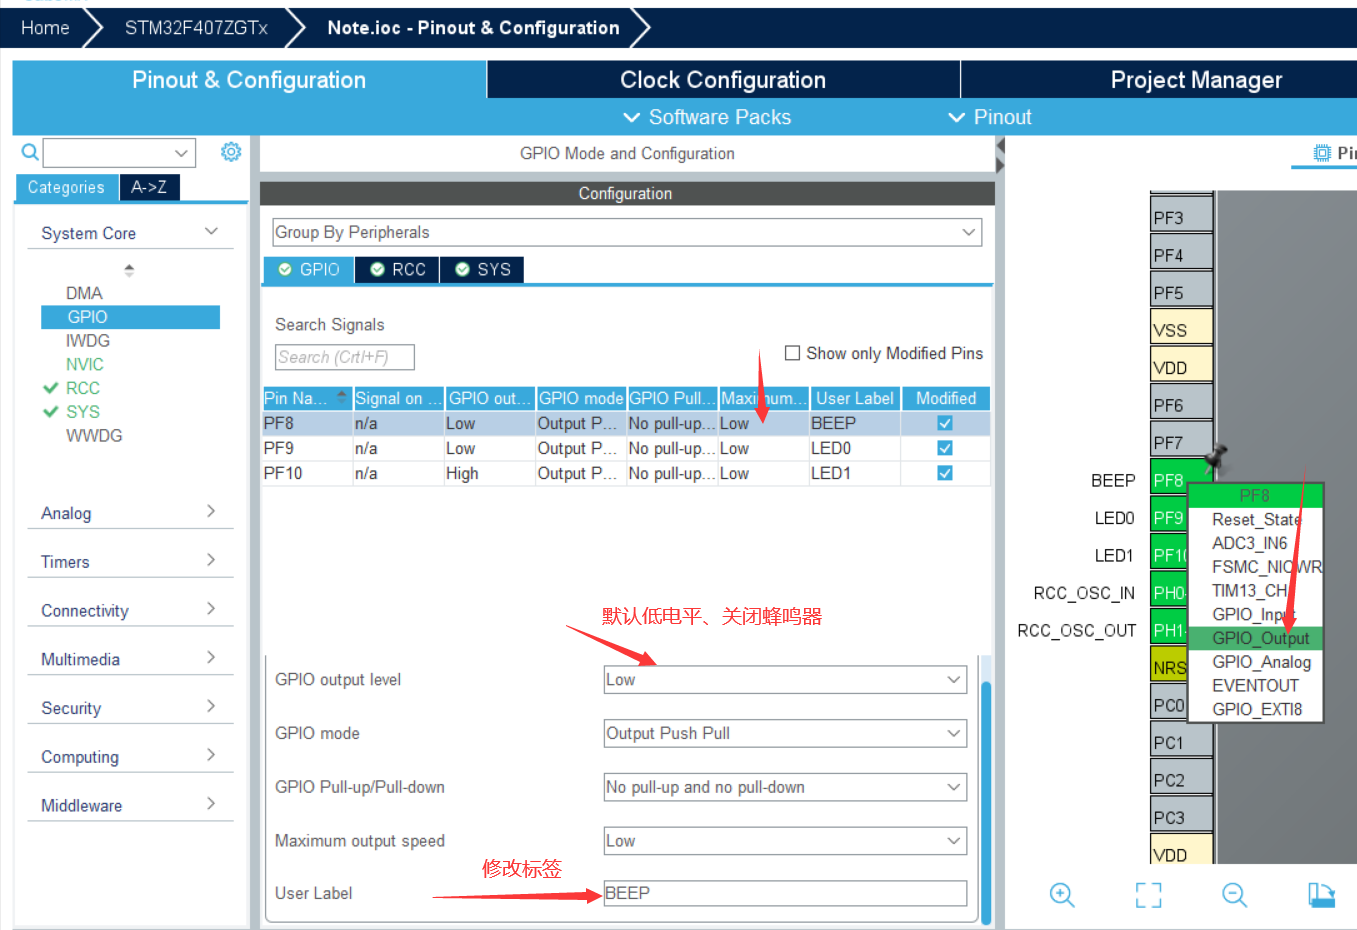This screenshot has height=930, width=1357.
Task: Choose EVENTOUT in the PF8 pin menu
Action: pos(1255,686)
